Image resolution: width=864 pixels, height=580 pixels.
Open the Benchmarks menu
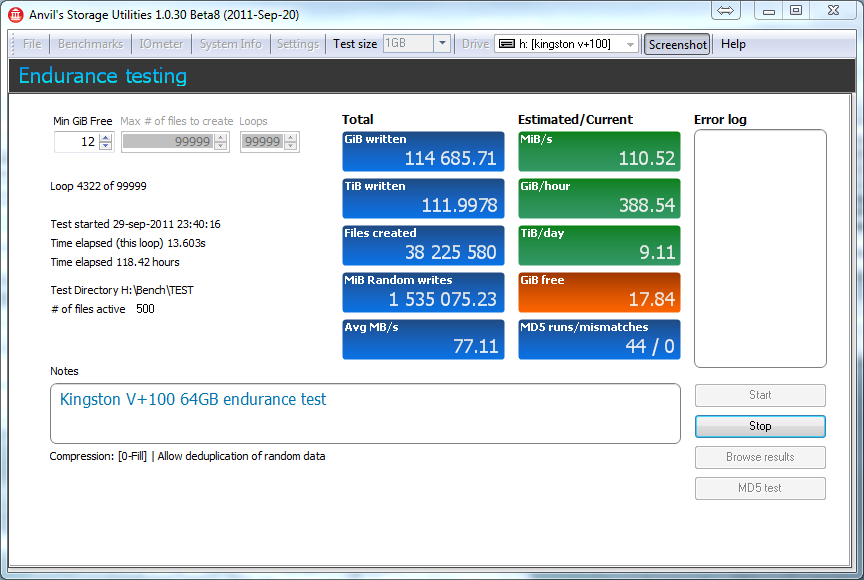90,44
